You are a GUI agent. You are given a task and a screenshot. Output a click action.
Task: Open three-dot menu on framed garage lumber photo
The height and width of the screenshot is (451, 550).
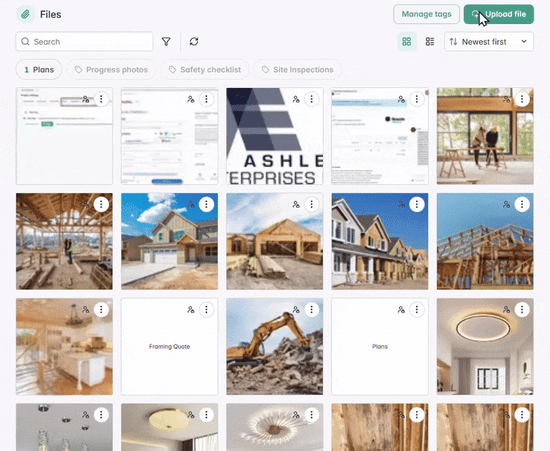(x=311, y=204)
